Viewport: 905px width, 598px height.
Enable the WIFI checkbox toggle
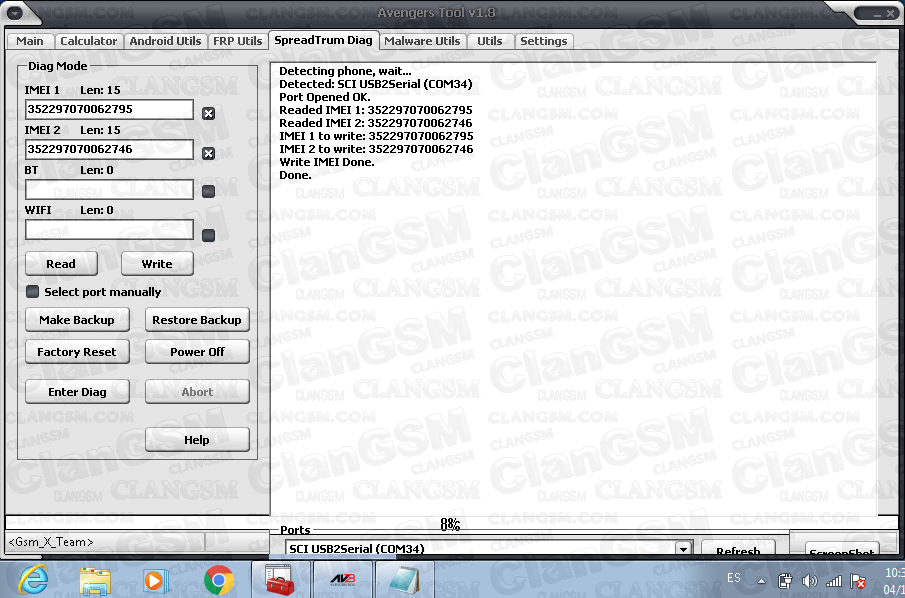(x=208, y=235)
